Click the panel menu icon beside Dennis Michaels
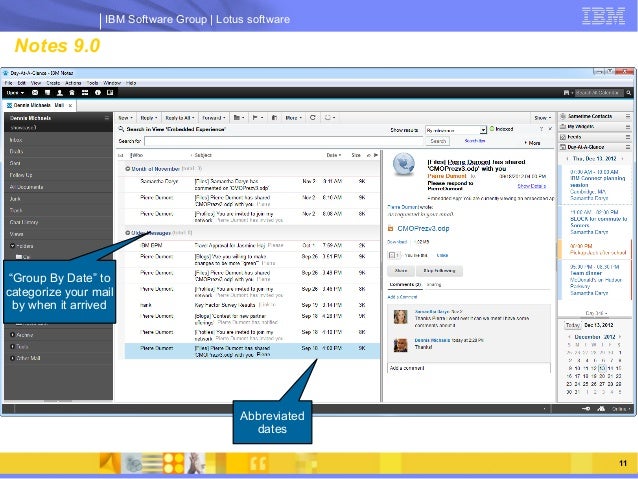This screenshot has width=638, height=479. coord(108,117)
